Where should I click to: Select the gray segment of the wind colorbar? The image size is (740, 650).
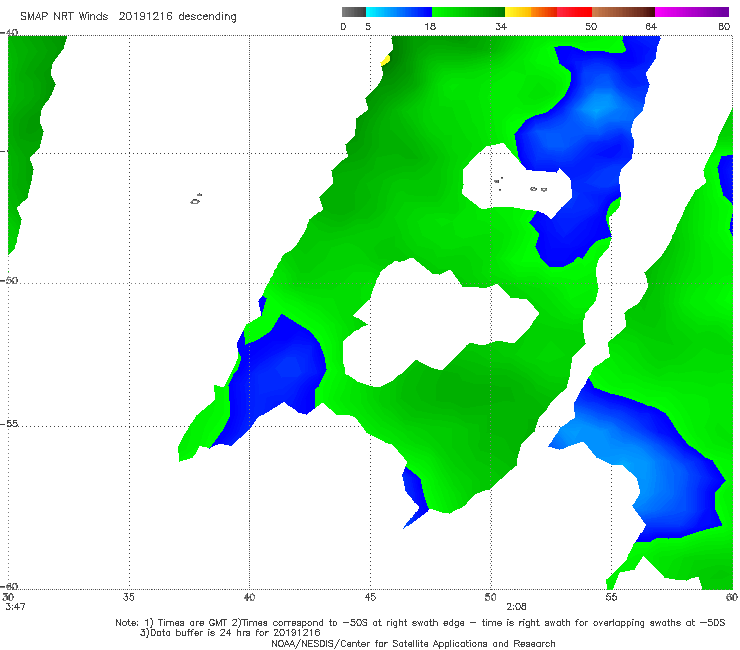(354, 12)
